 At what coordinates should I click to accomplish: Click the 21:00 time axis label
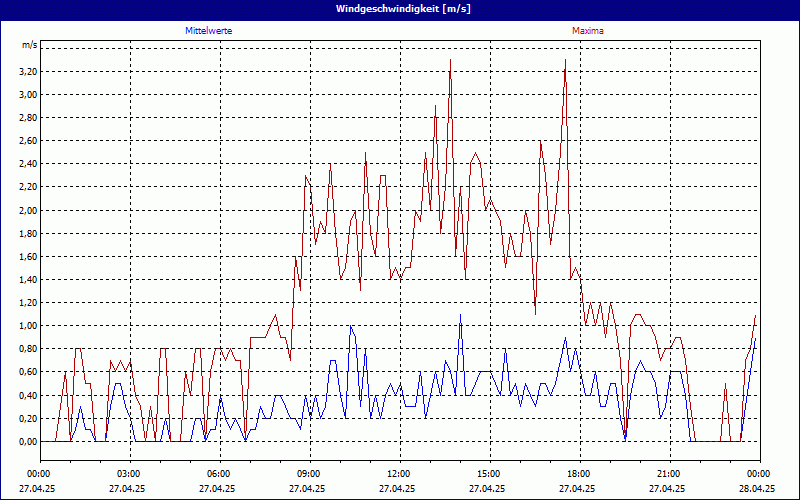tap(670, 474)
